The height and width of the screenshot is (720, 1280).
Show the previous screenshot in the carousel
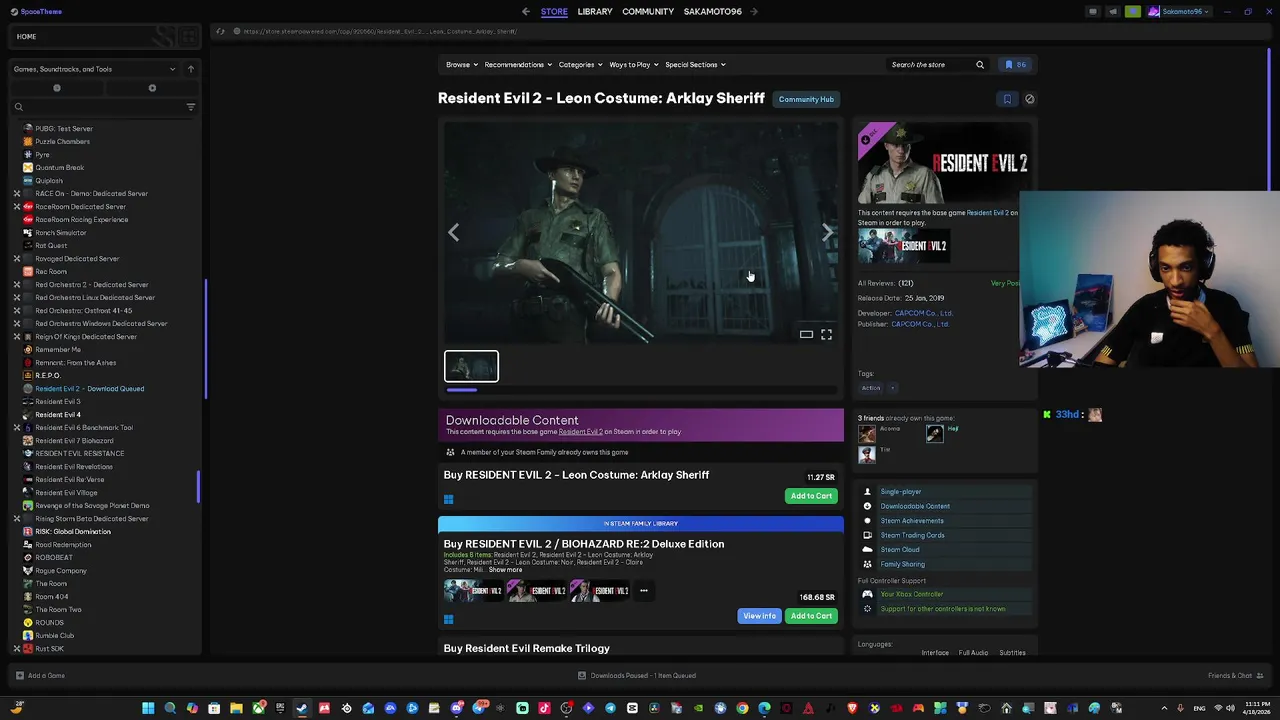[x=454, y=232]
